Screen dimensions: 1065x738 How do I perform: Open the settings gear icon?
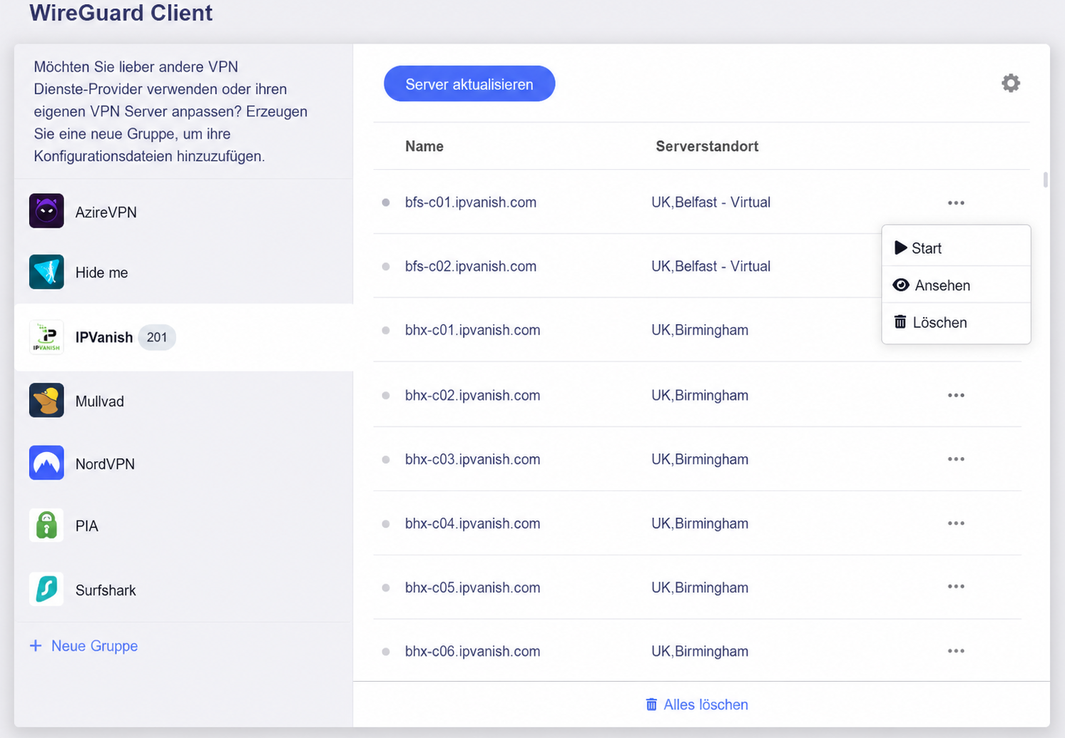[x=1011, y=84]
